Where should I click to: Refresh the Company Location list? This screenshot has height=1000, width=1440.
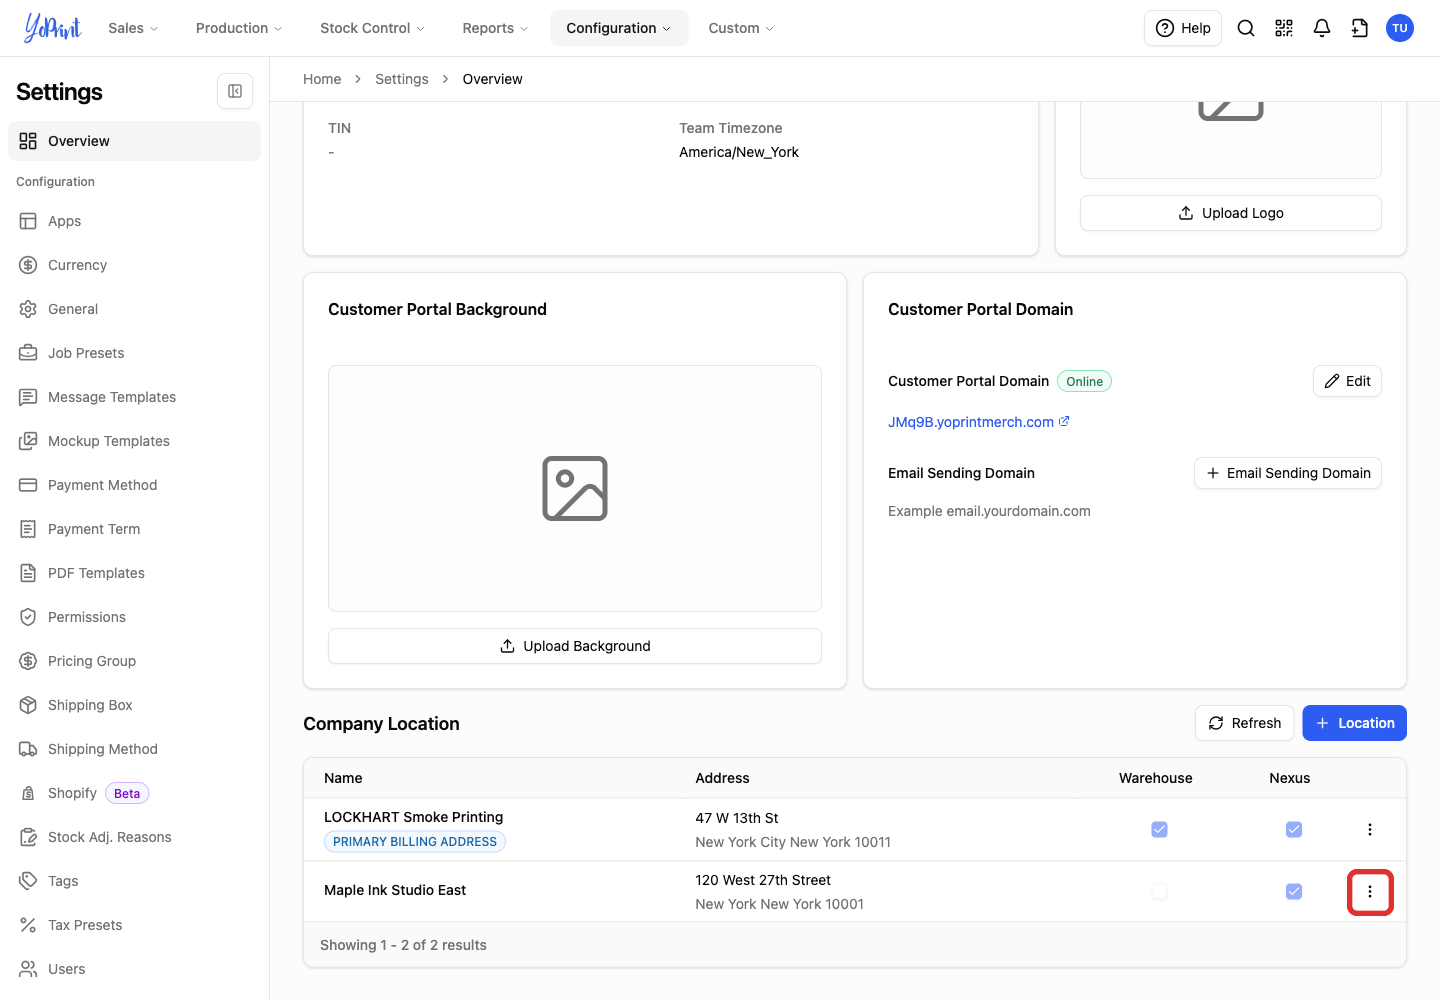tap(1245, 723)
